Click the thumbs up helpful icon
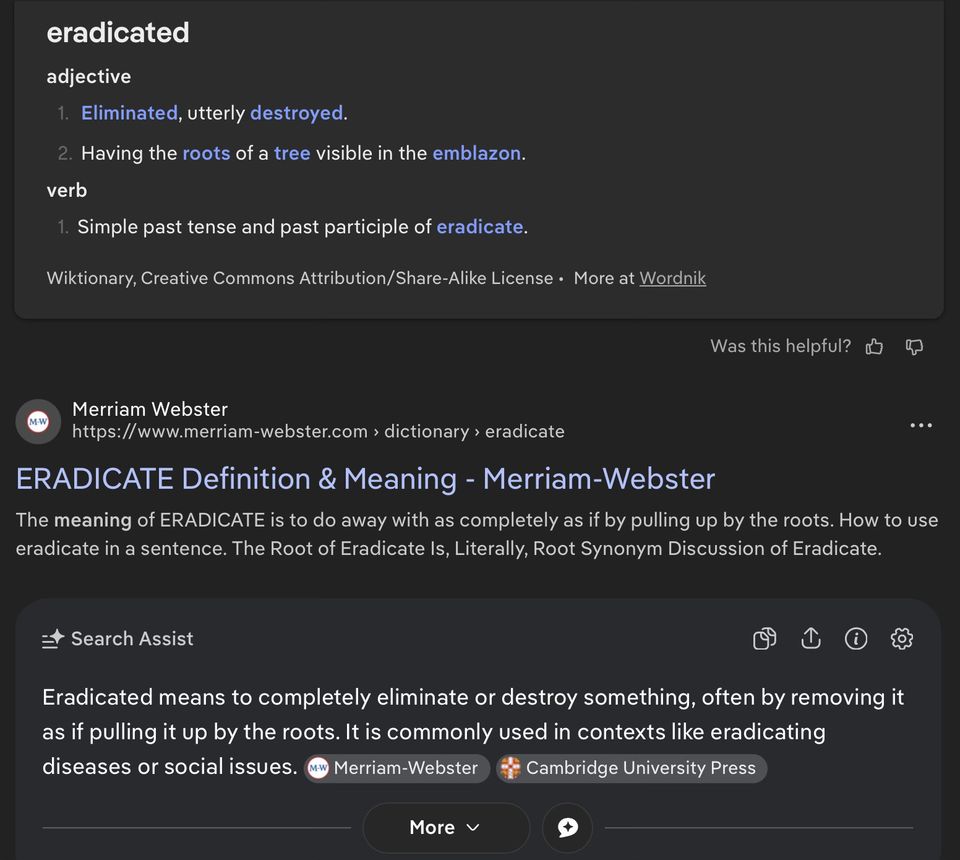Image resolution: width=960 pixels, height=860 pixels. 874,347
